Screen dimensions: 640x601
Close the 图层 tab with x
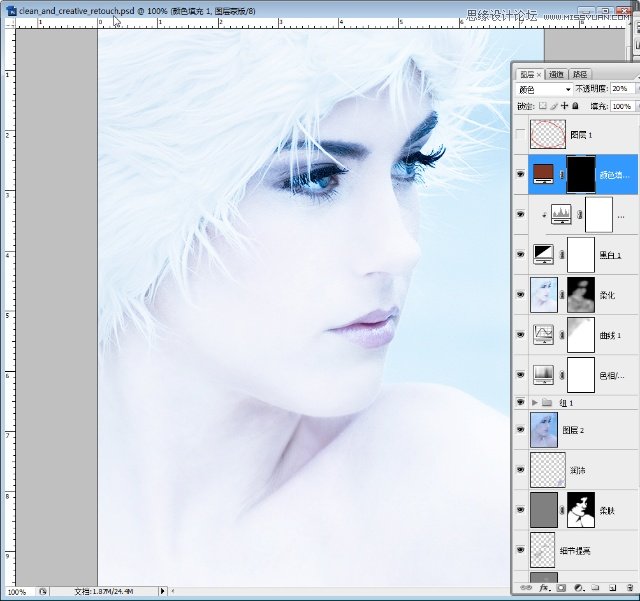[539, 75]
